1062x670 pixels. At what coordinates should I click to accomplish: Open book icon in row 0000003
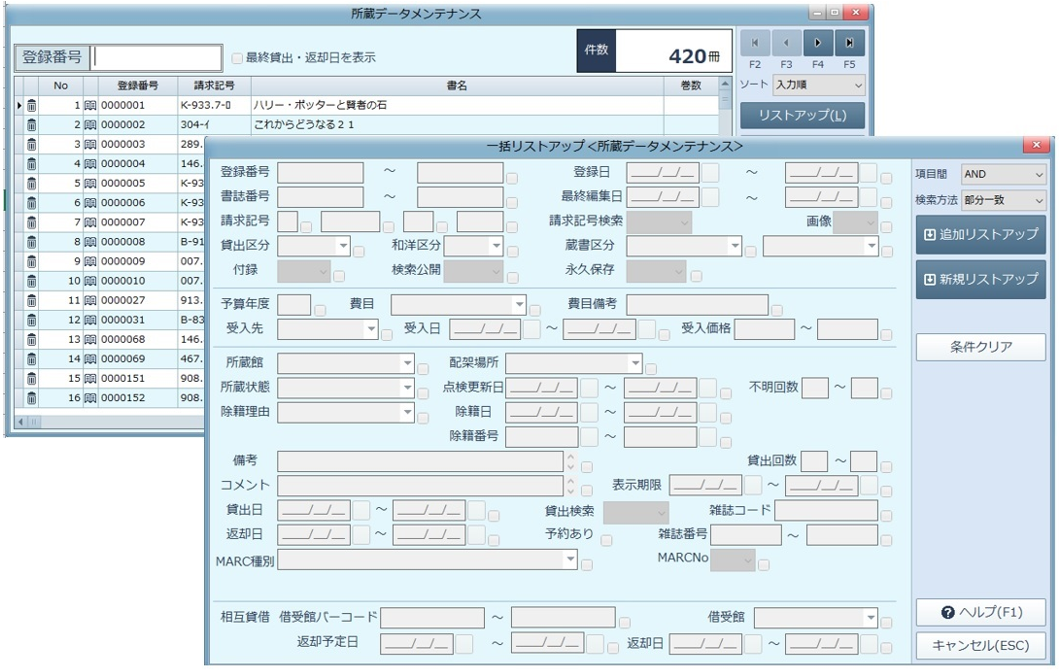point(90,144)
